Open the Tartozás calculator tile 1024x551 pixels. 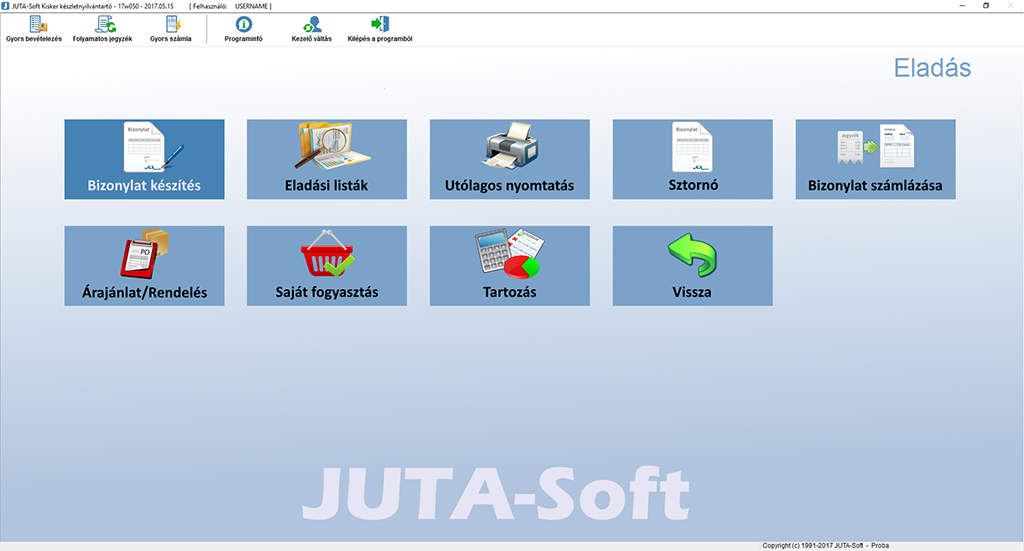(509, 266)
